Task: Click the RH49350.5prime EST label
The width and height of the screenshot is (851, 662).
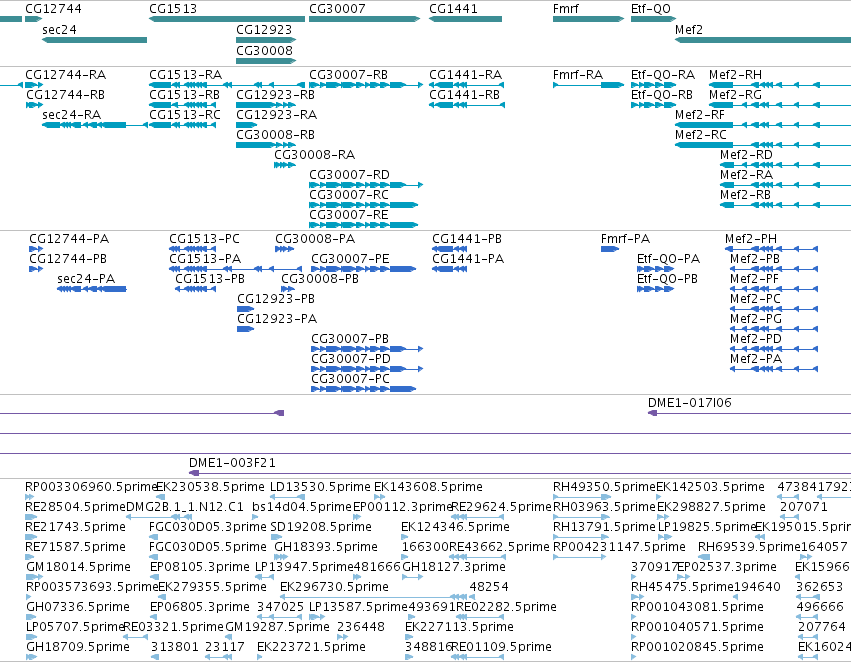Action: click(604, 487)
